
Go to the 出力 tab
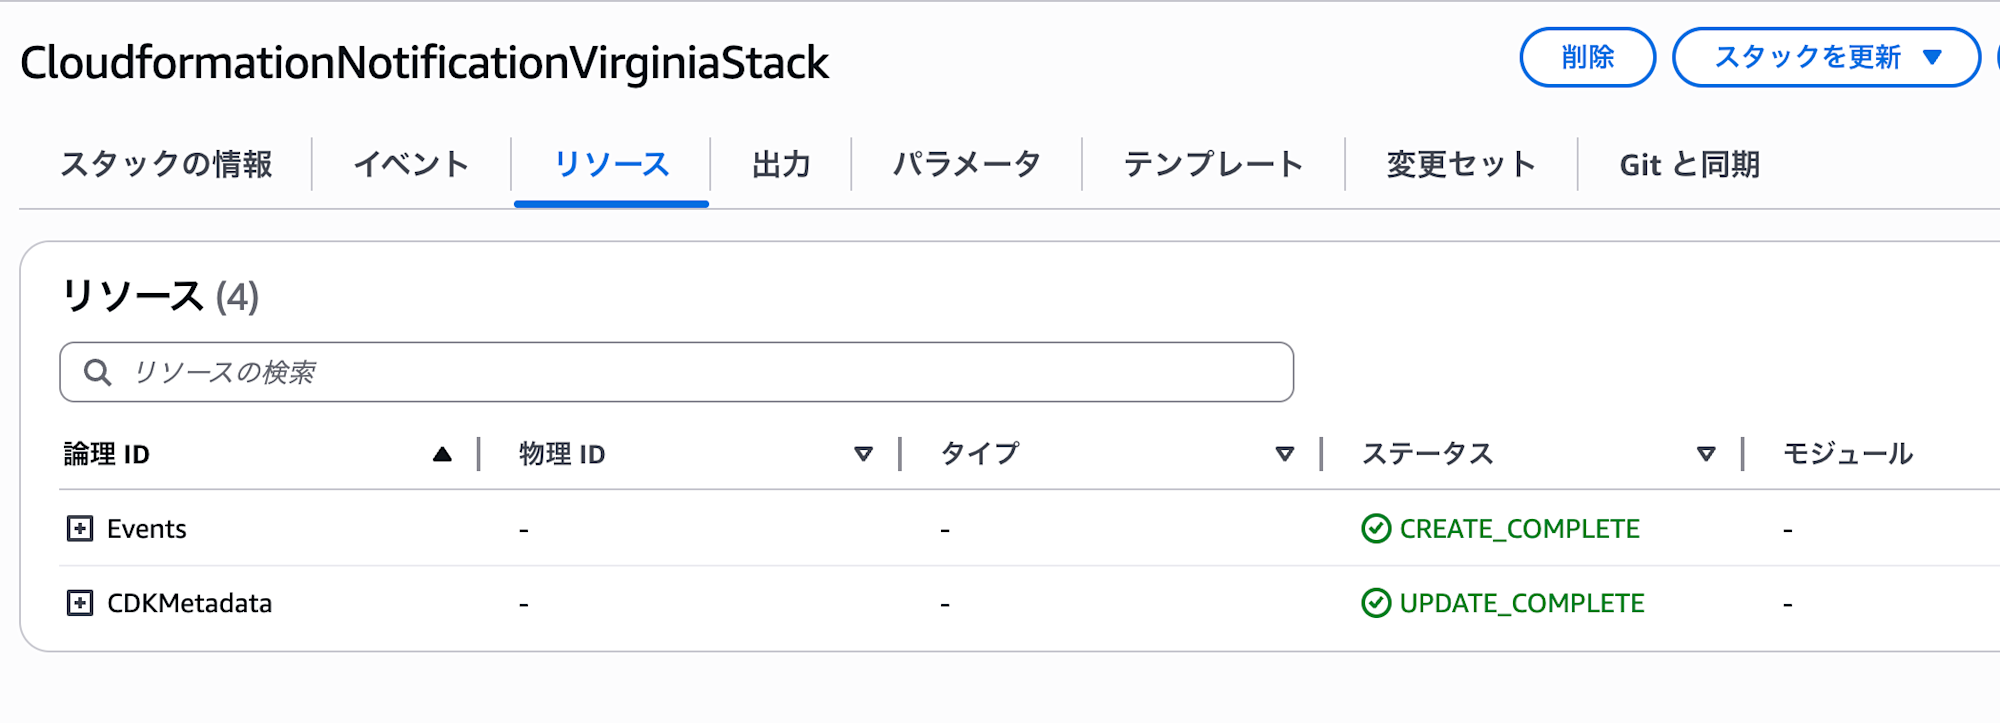tap(781, 164)
